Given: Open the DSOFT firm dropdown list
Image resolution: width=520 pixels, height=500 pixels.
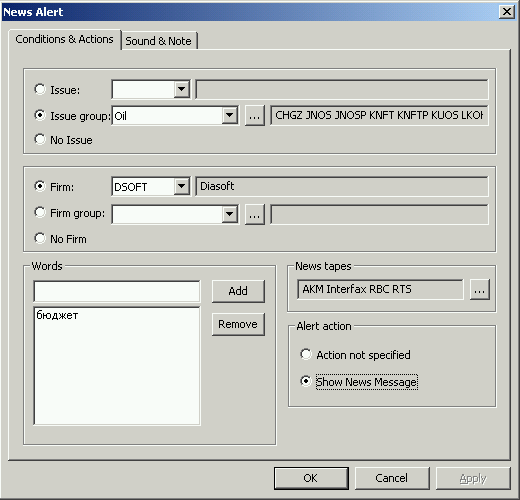Looking at the screenshot, I should click(182, 186).
